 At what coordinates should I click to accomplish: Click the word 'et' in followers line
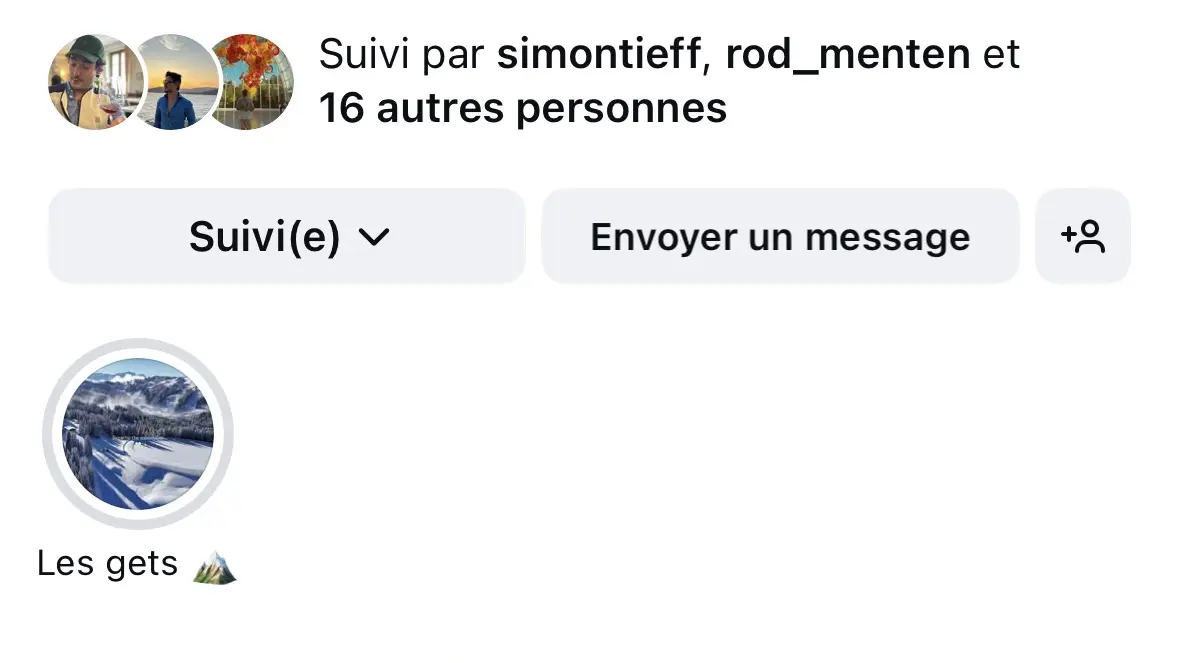(1001, 55)
